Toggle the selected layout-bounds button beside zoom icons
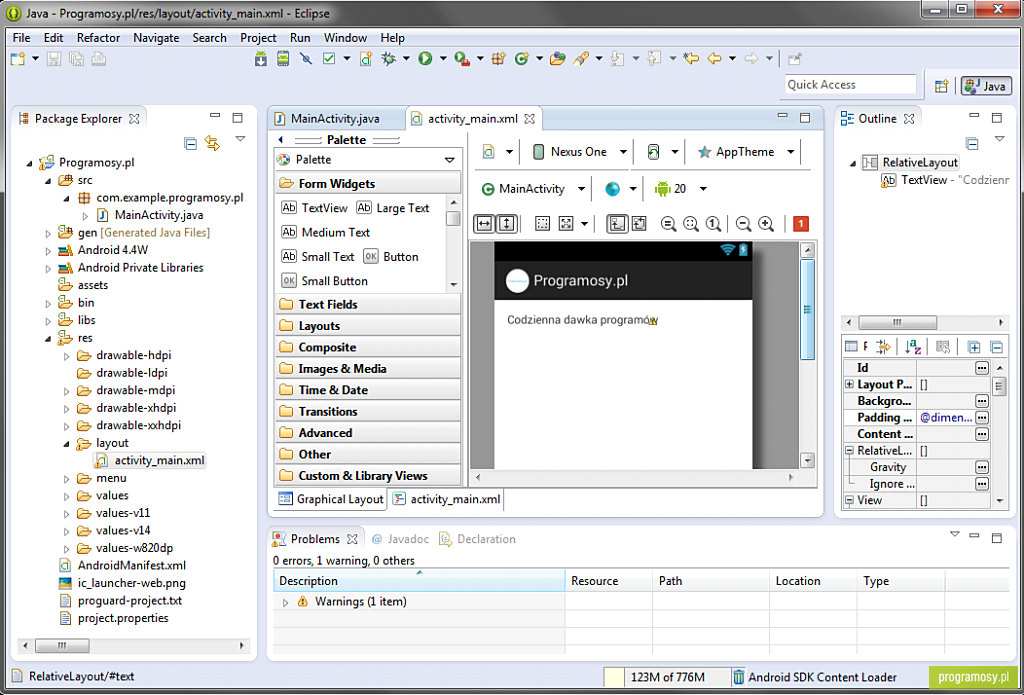 point(616,224)
